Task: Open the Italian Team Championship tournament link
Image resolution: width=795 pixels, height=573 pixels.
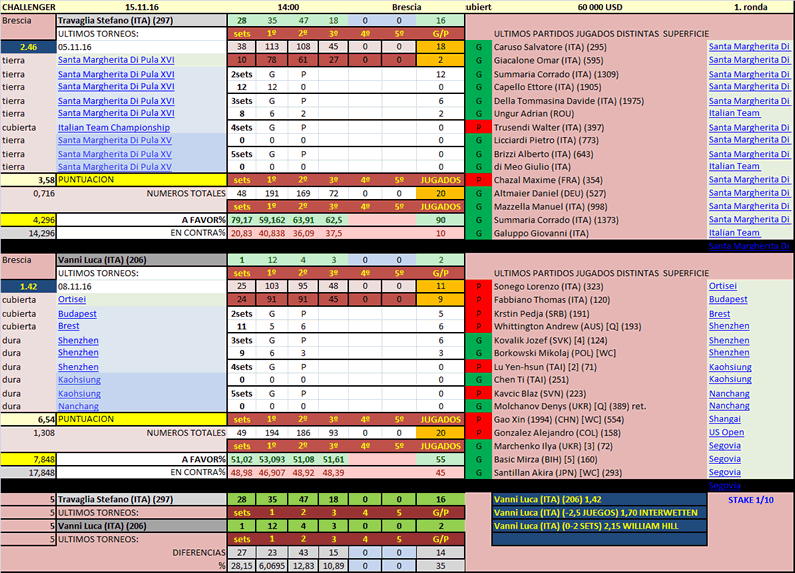Action: [114, 127]
